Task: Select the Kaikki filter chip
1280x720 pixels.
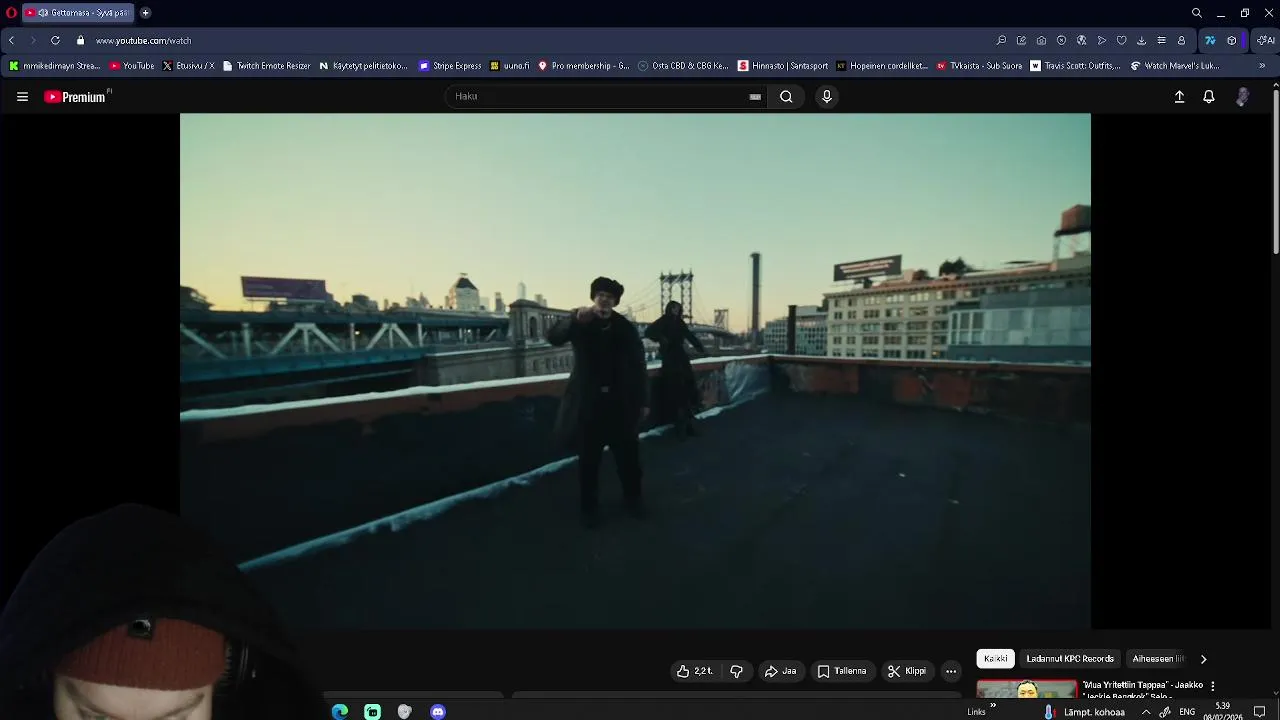Action: click(x=996, y=659)
